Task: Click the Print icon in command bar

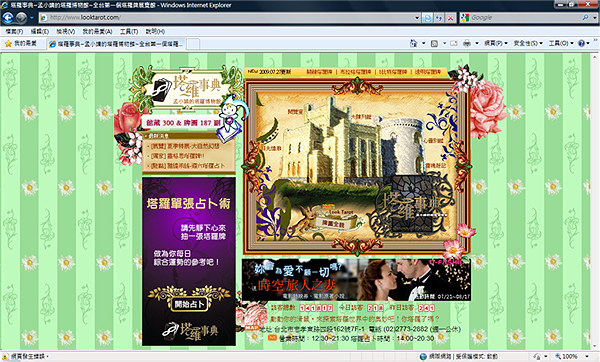Action: tap(467, 43)
